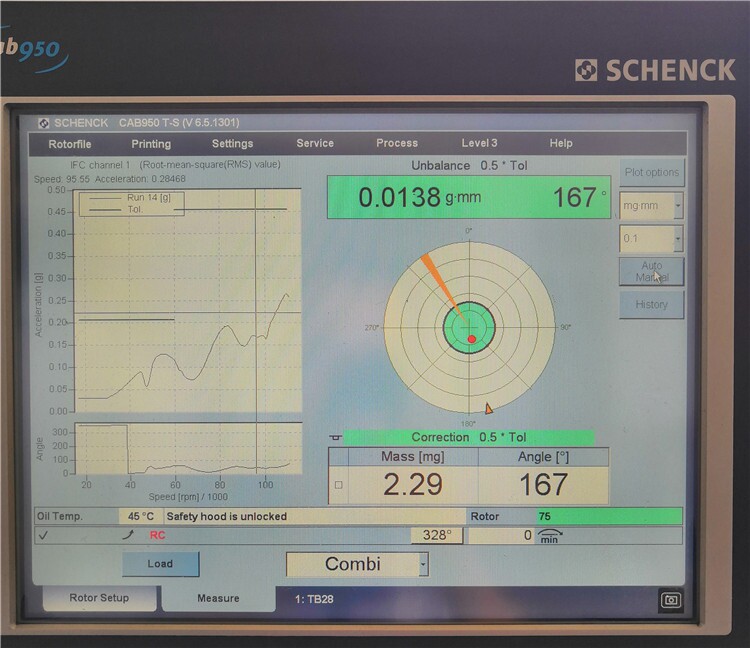The height and width of the screenshot is (648, 750).
Task: Click the correction plane icon left of Correction
Action: click(x=336, y=437)
